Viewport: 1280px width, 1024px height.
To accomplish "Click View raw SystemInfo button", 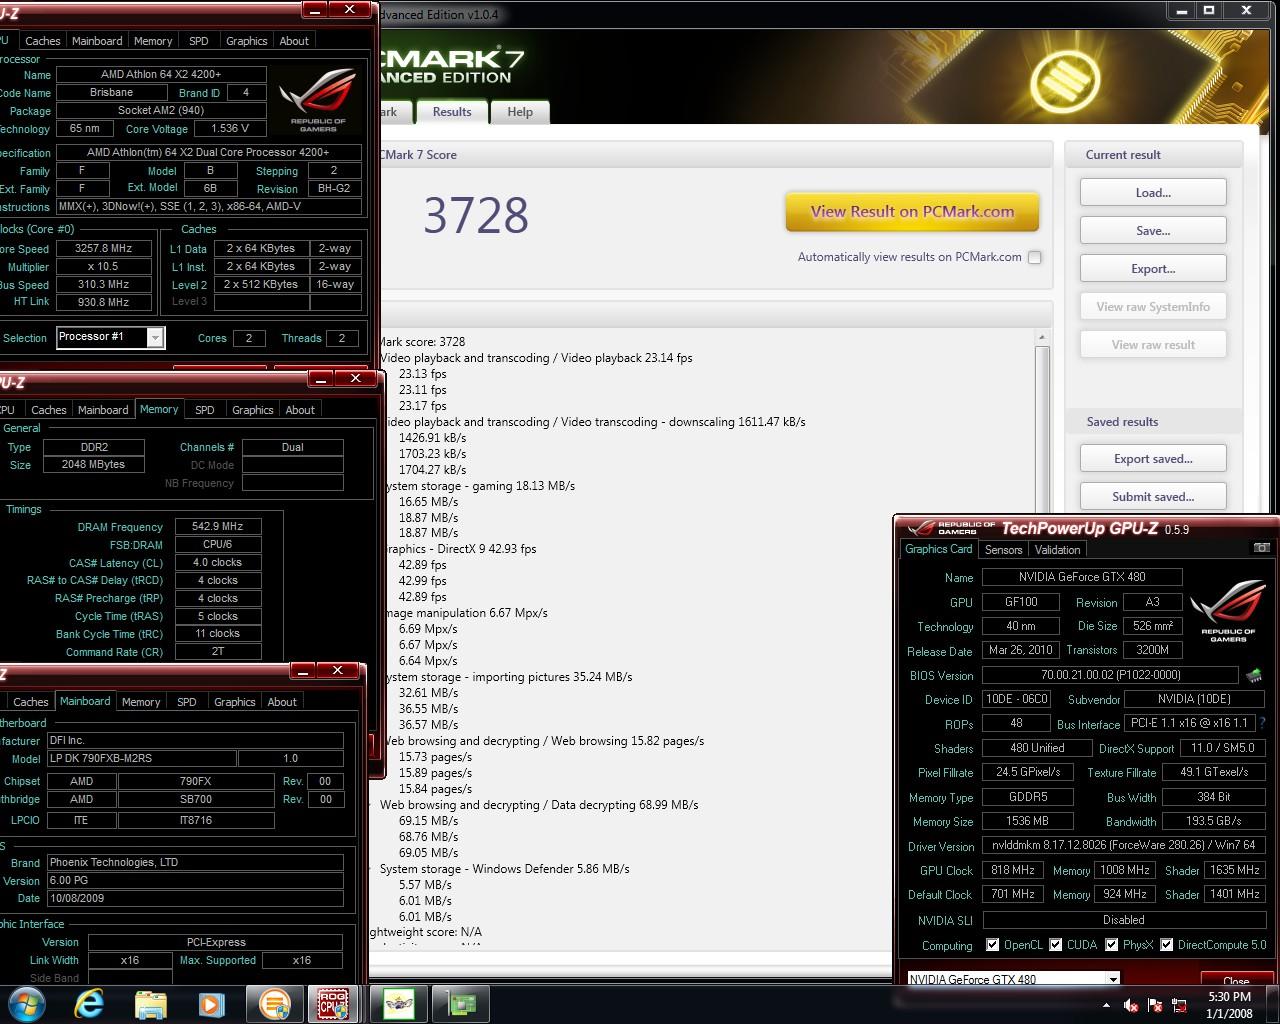I will coord(1153,307).
